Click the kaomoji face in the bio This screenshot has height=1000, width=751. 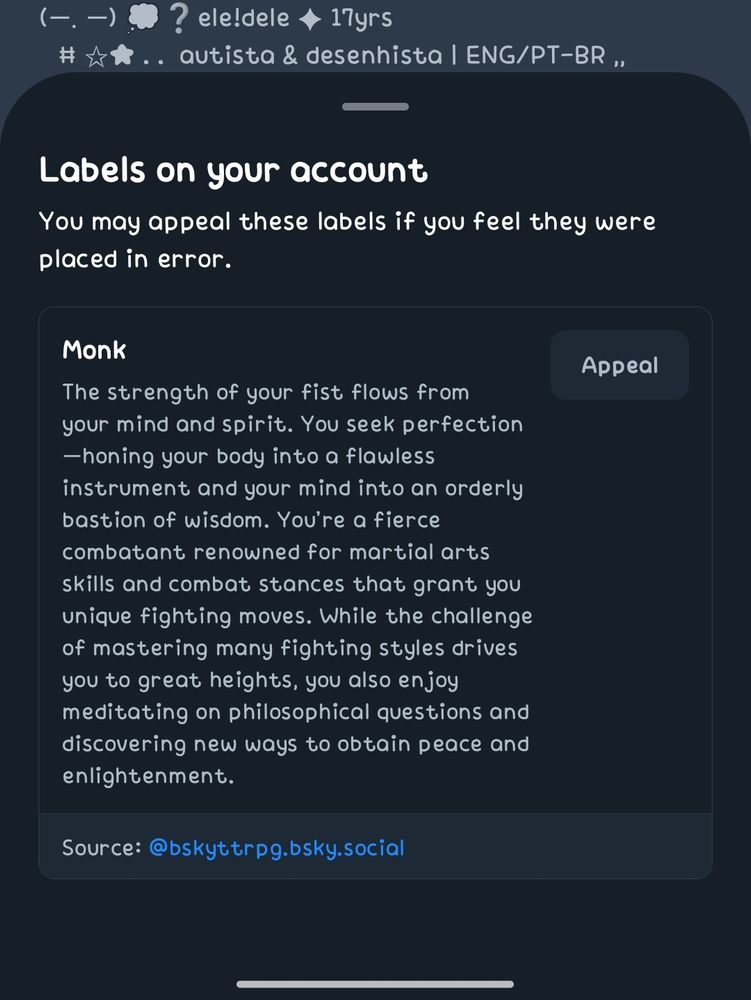tap(77, 18)
